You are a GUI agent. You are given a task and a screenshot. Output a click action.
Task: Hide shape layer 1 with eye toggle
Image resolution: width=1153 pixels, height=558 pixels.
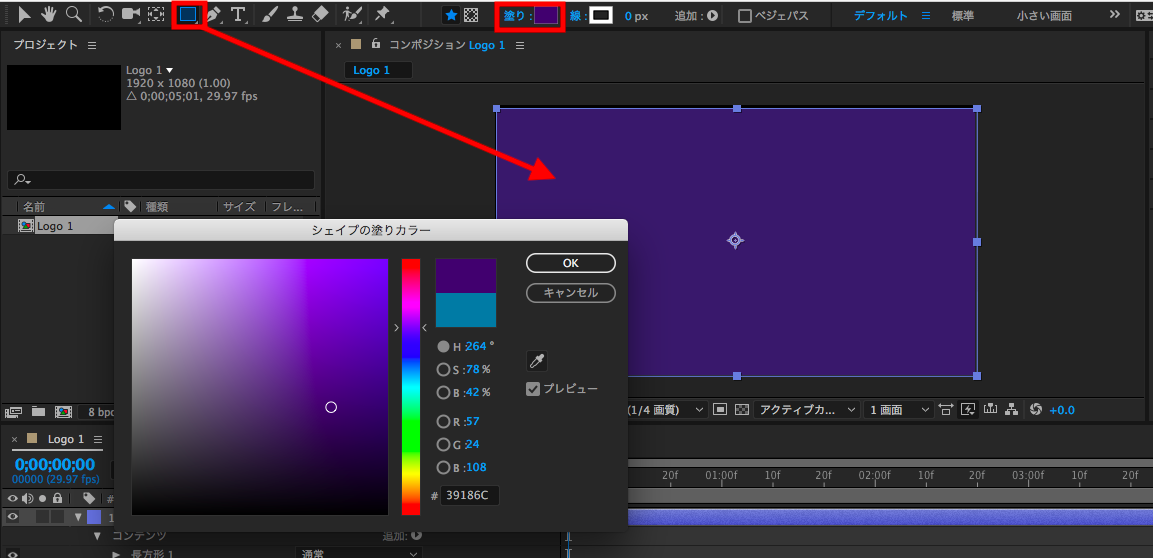13,517
